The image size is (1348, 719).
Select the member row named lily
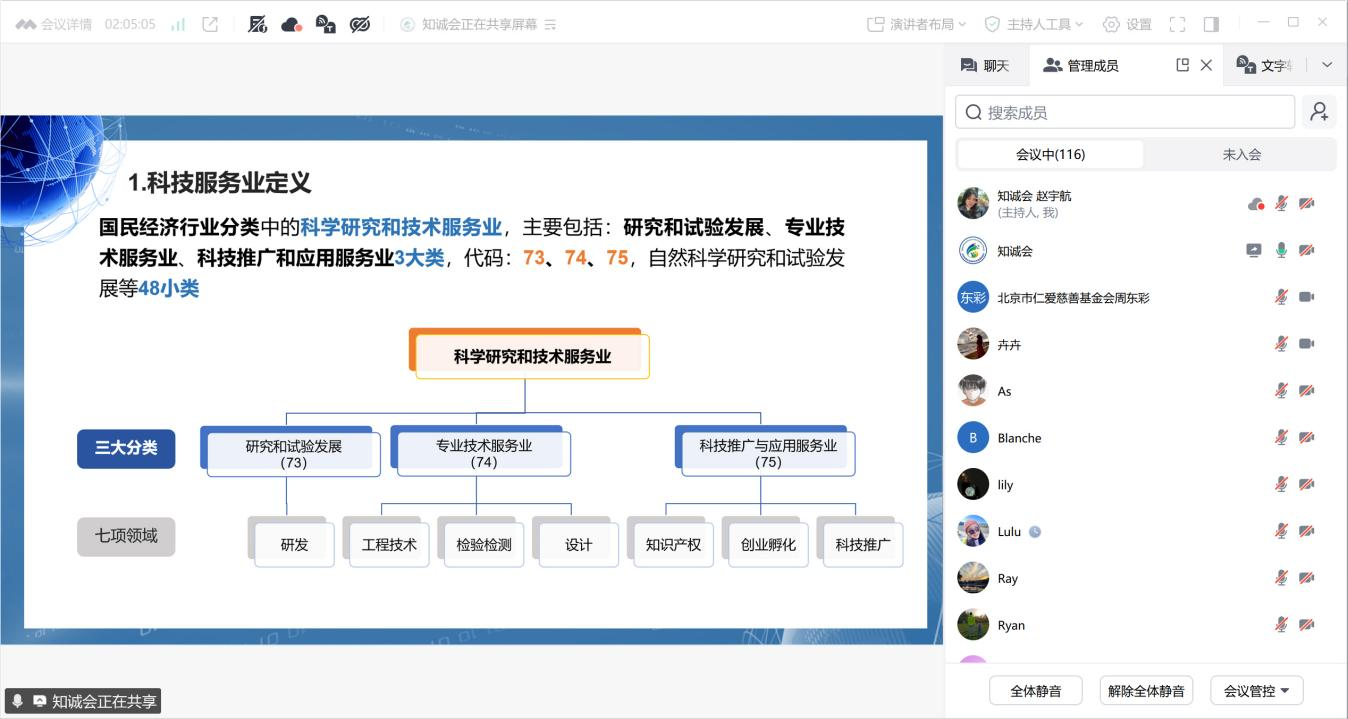[x=1146, y=484]
